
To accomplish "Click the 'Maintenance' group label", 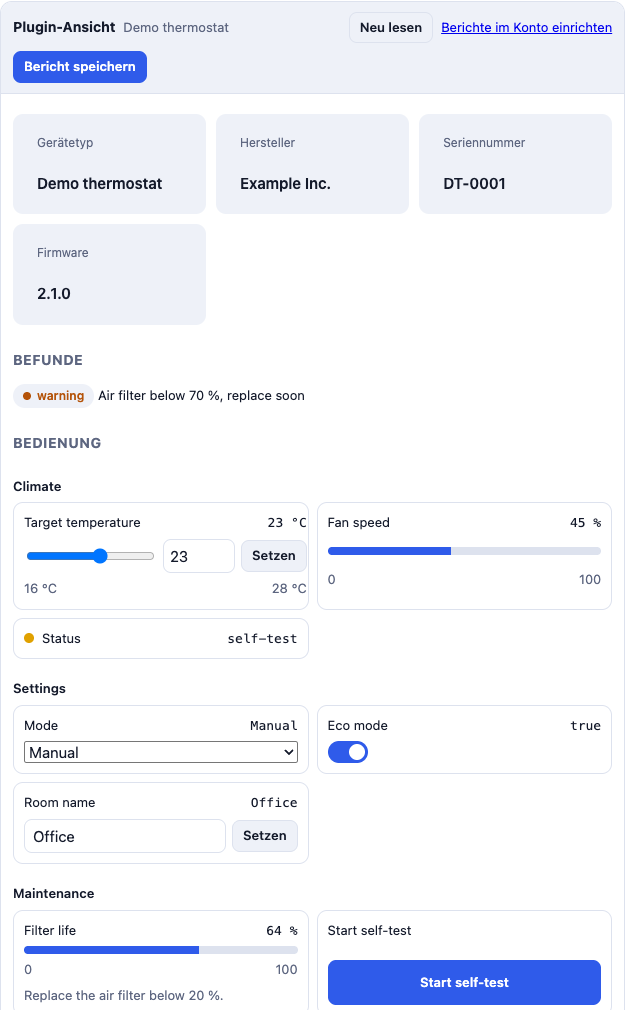I will tap(54, 893).
